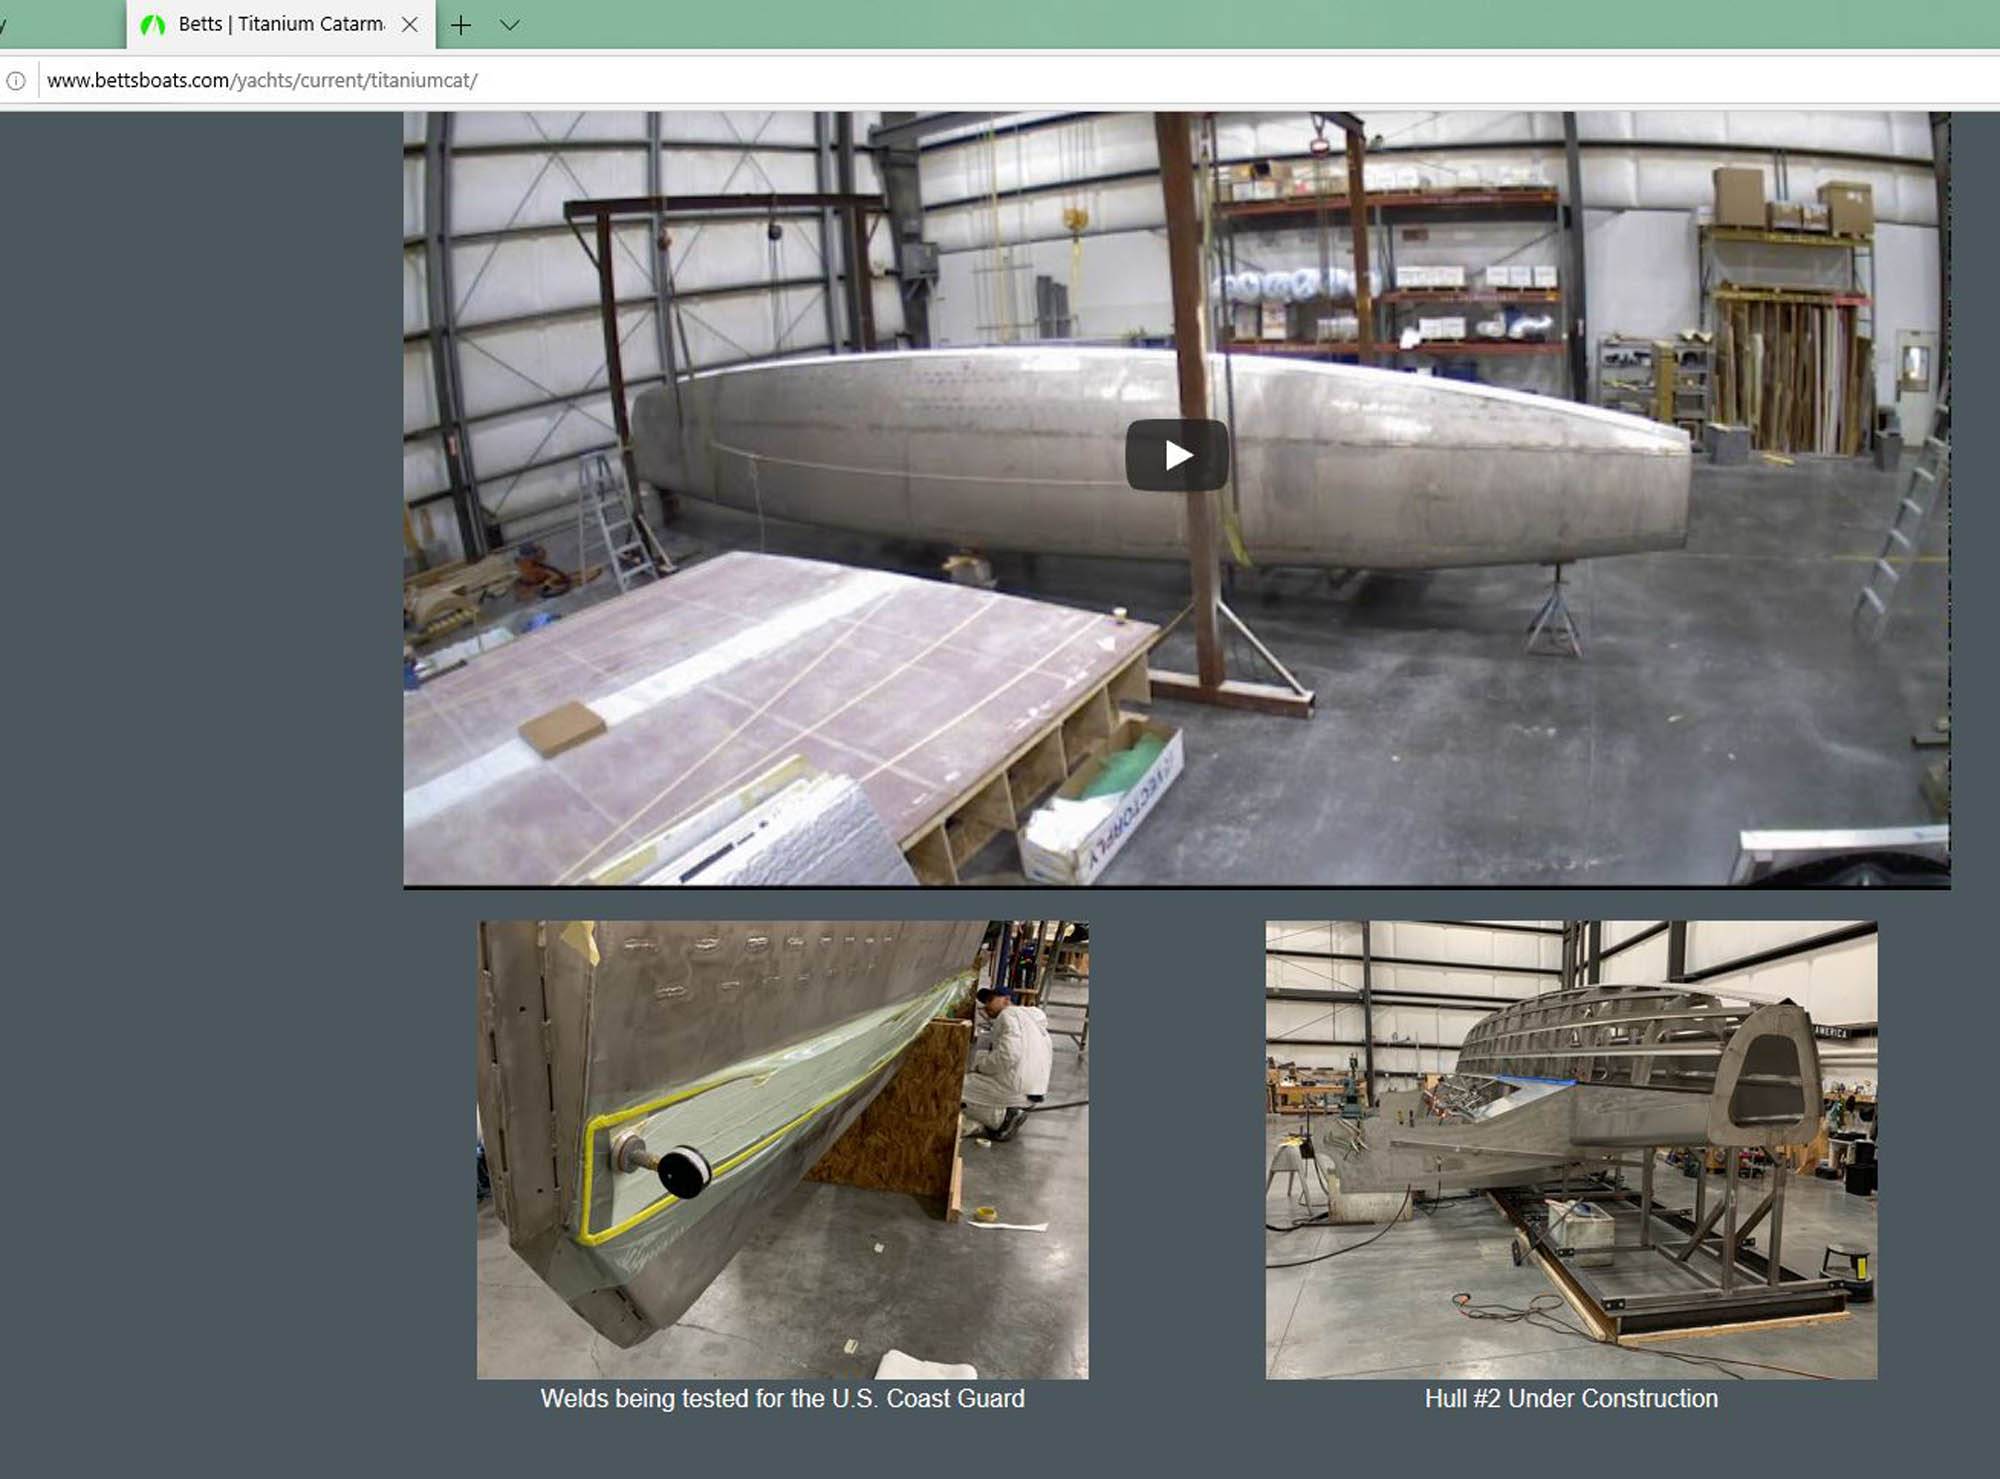Play the titanium hull video
Viewport: 2000px width, 1479px height.
[x=1176, y=456]
